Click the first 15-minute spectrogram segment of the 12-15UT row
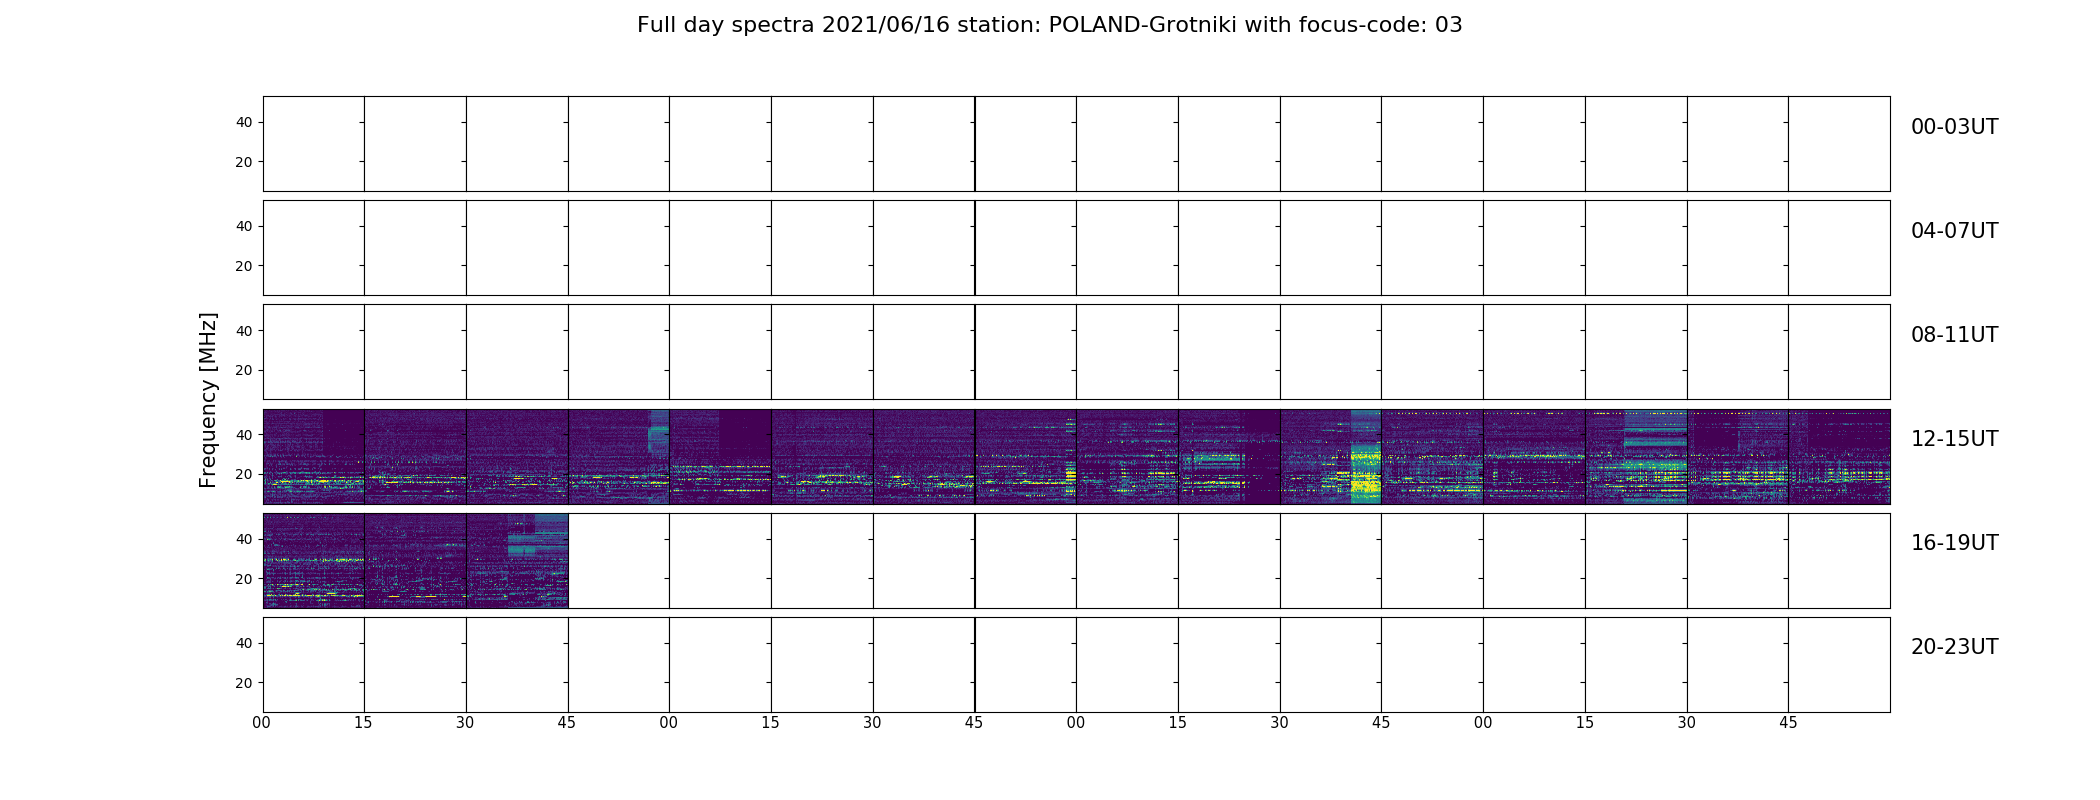The height and width of the screenshot is (800, 2100). (x=314, y=456)
